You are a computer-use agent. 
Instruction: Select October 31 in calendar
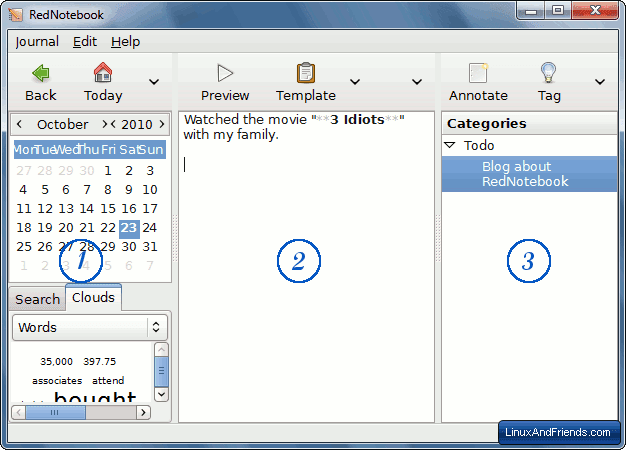point(150,247)
